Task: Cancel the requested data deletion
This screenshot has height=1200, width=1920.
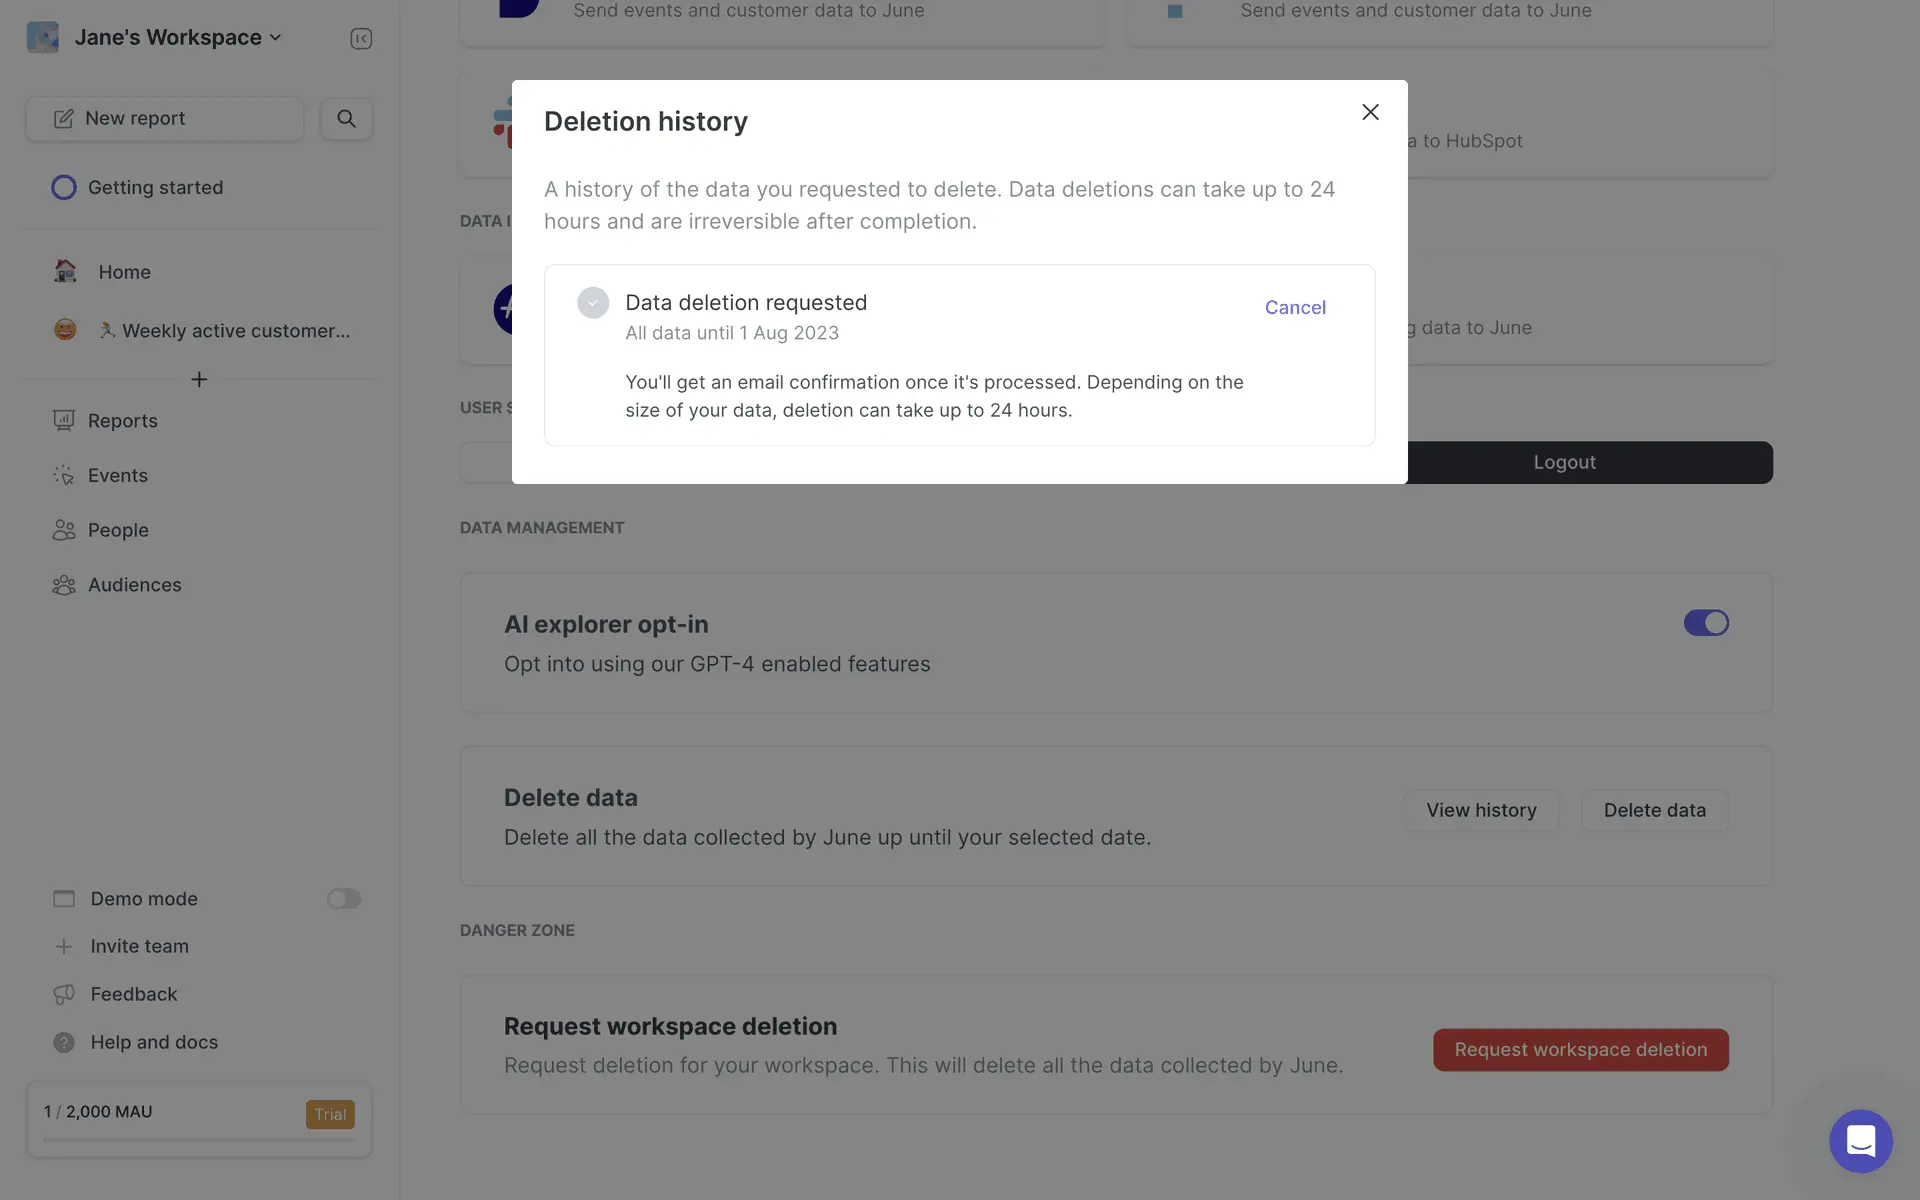Action: (1295, 308)
